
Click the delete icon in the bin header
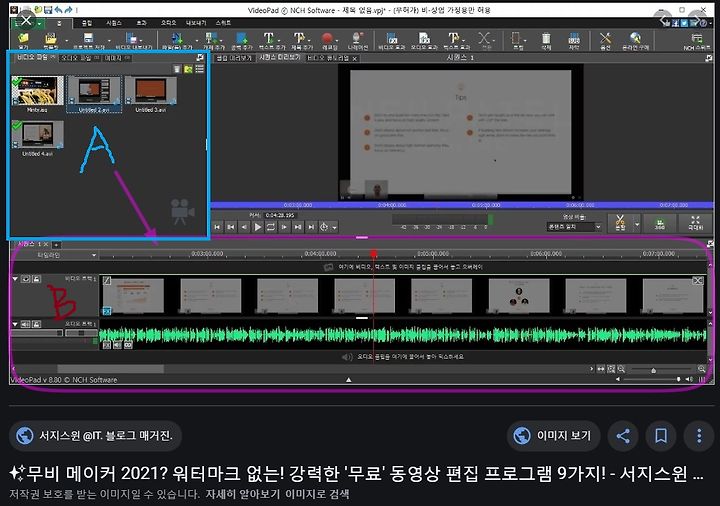point(177,69)
